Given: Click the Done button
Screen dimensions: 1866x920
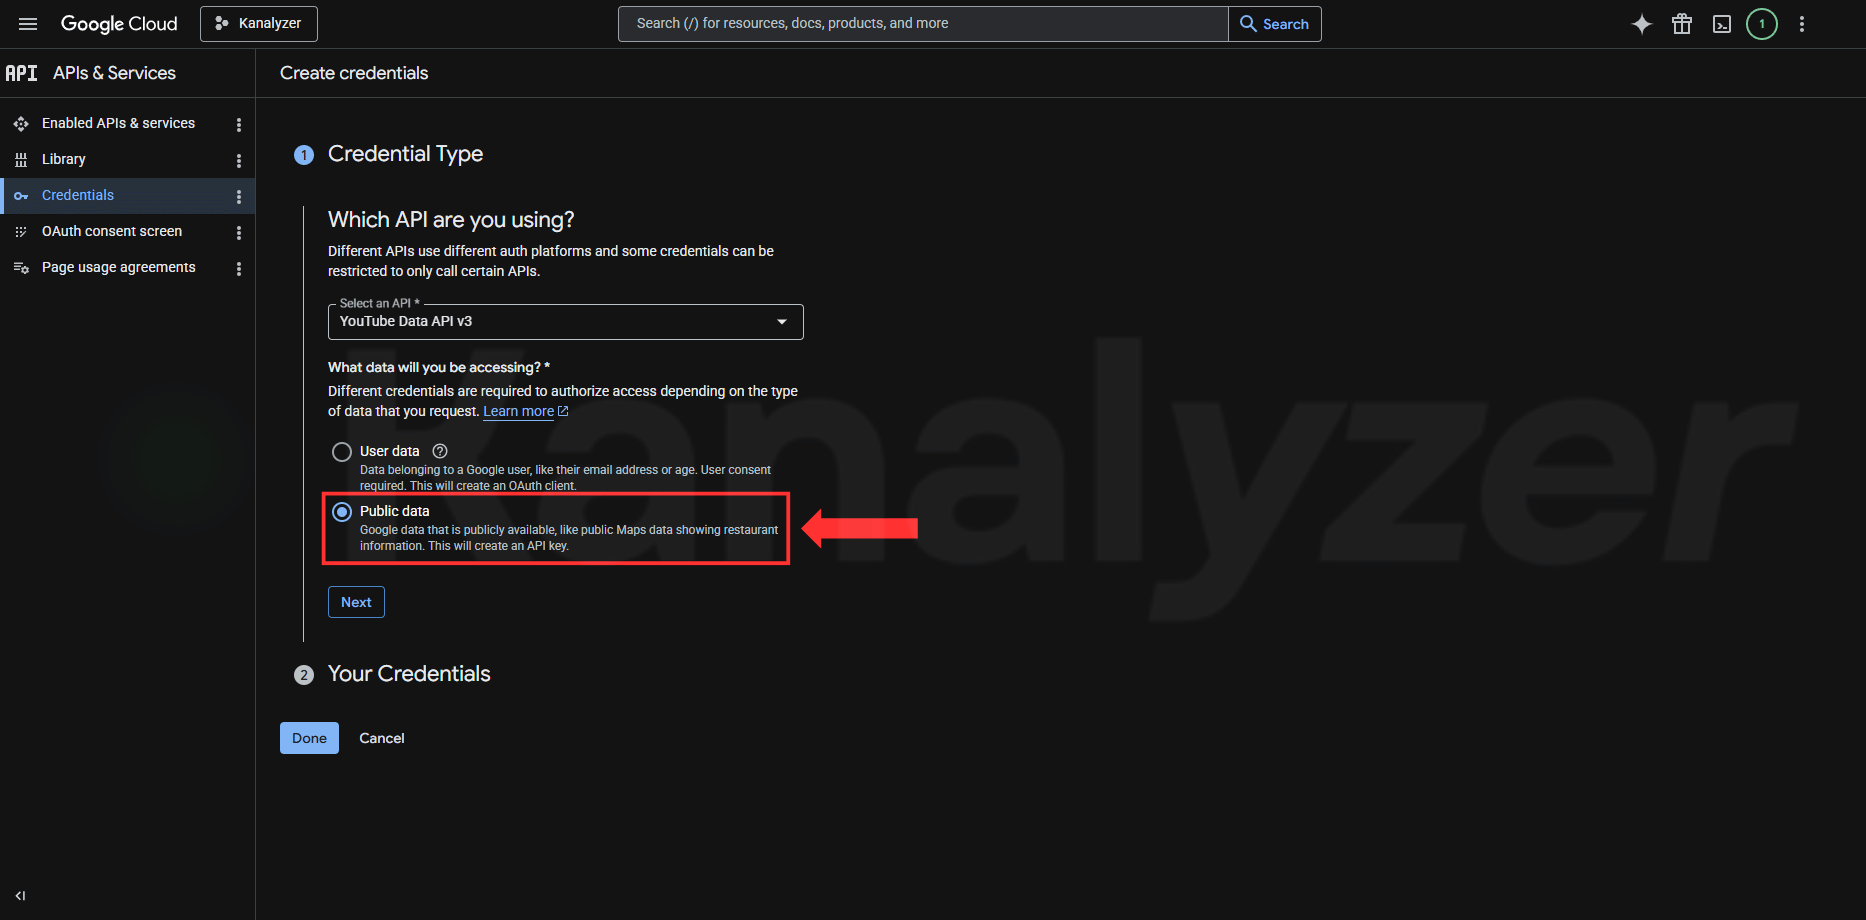Looking at the screenshot, I should [x=309, y=738].
